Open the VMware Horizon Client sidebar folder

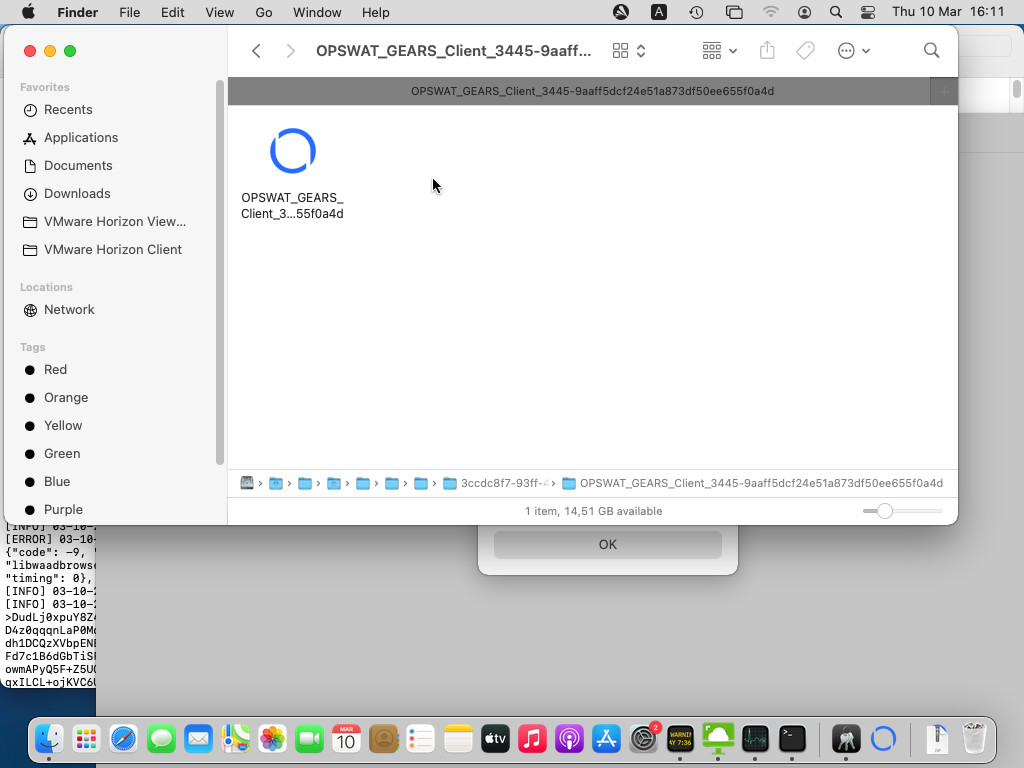pyautogui.click(x=112, y=250)
